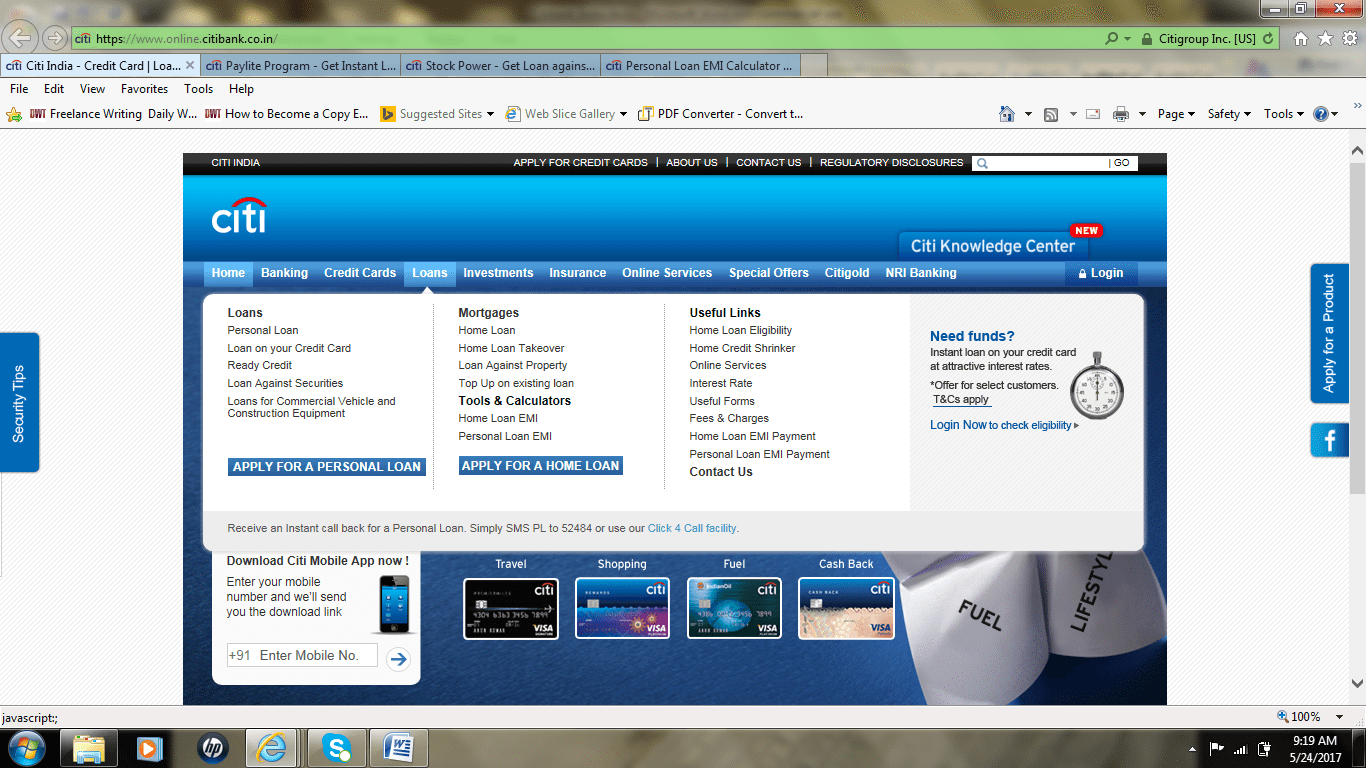Open Microsoft Word from the taskbar

tap(399, 748)
